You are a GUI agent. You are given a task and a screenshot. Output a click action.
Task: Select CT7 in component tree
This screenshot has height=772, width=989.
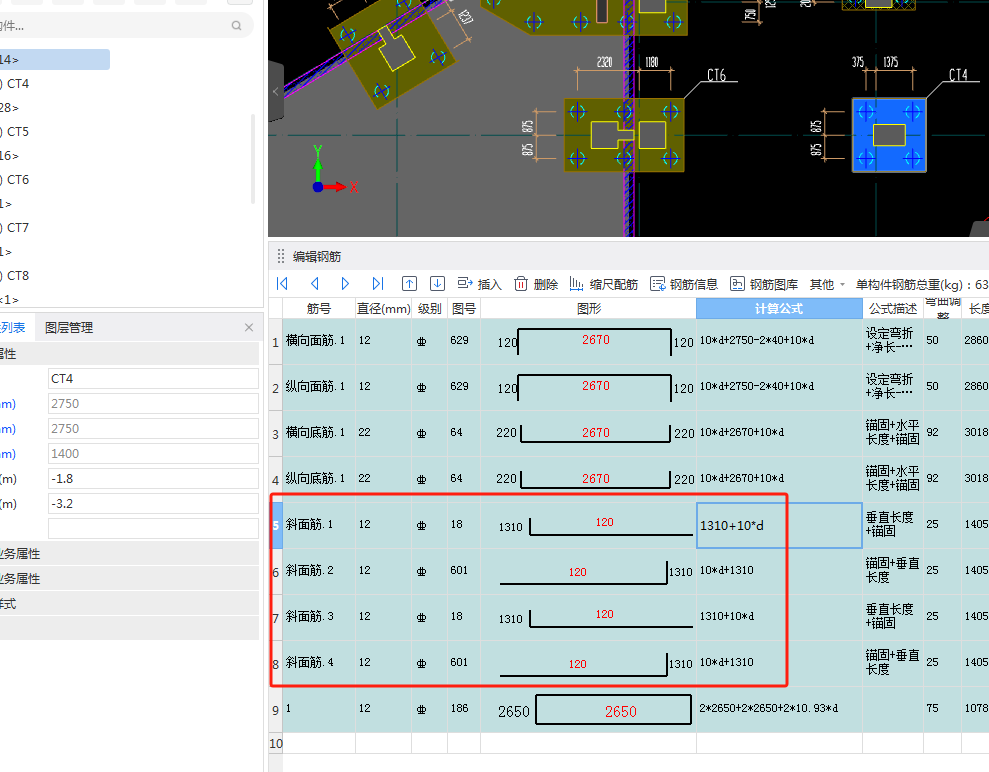(18, 228)
